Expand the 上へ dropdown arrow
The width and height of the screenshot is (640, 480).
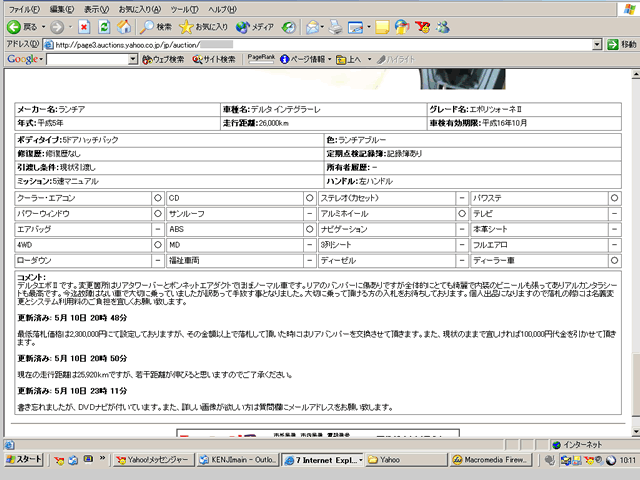(x=369, y=60)
